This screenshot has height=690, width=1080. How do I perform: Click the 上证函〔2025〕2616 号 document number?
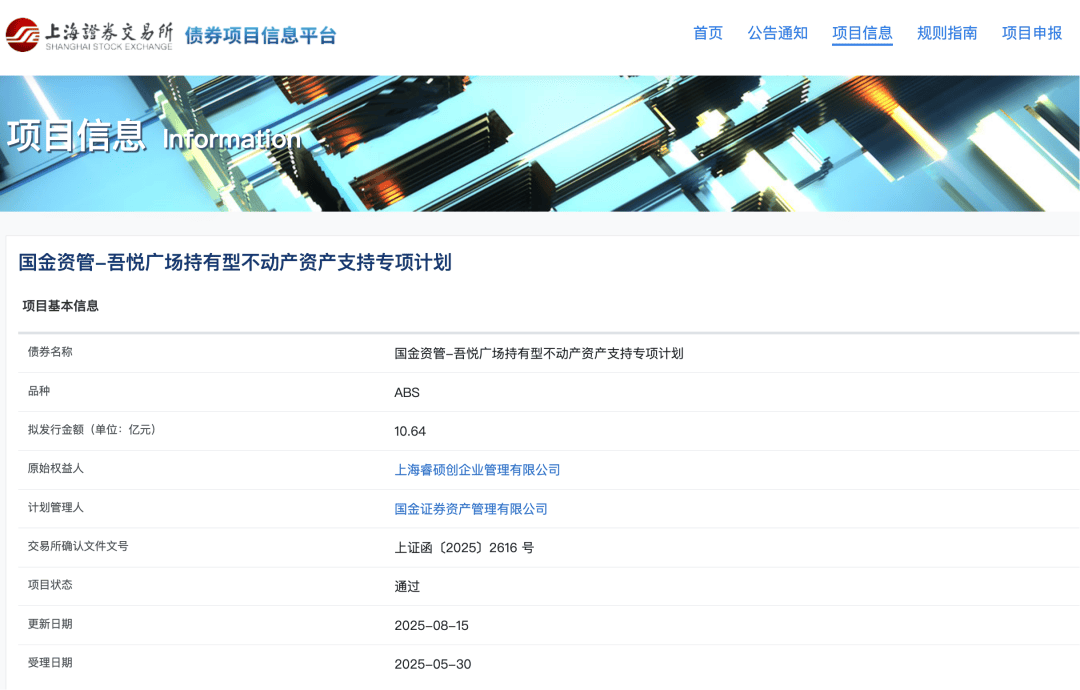coord(464,547)
